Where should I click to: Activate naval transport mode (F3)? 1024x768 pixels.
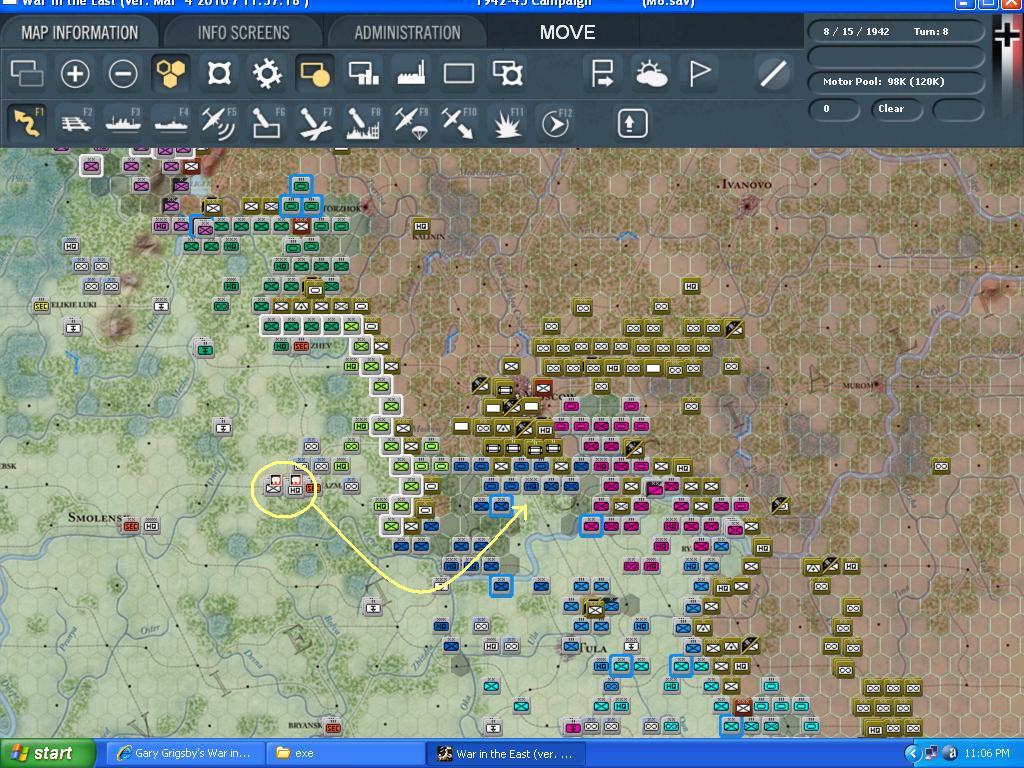[122, 122]
